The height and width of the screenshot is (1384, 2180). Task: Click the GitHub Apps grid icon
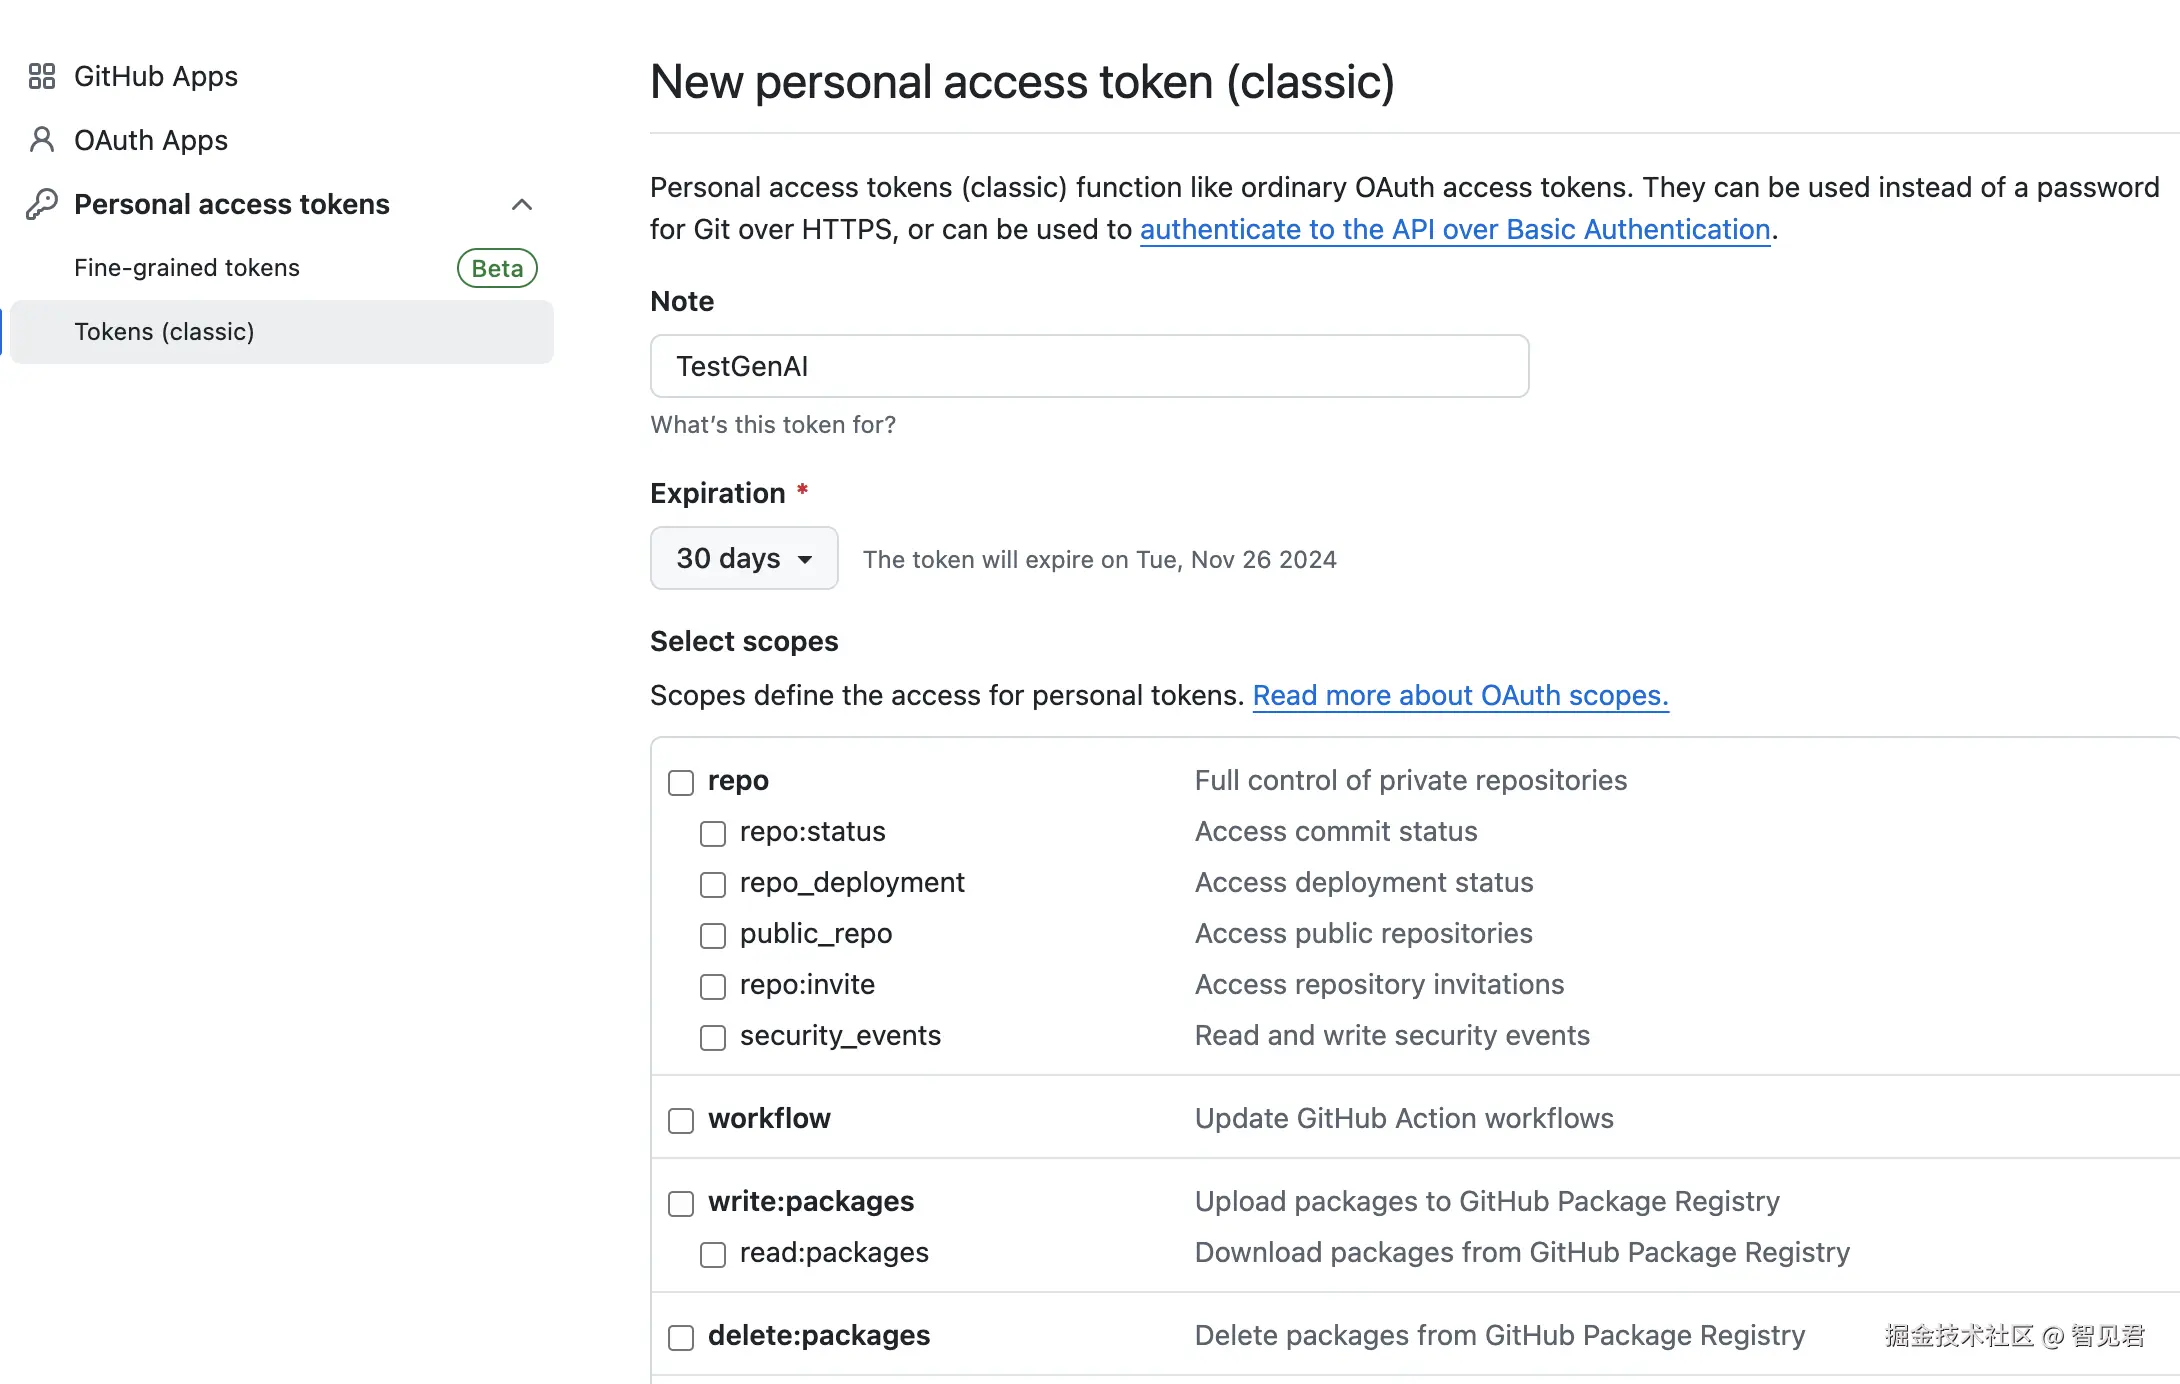pyautogui.click(x=41, y=77)
